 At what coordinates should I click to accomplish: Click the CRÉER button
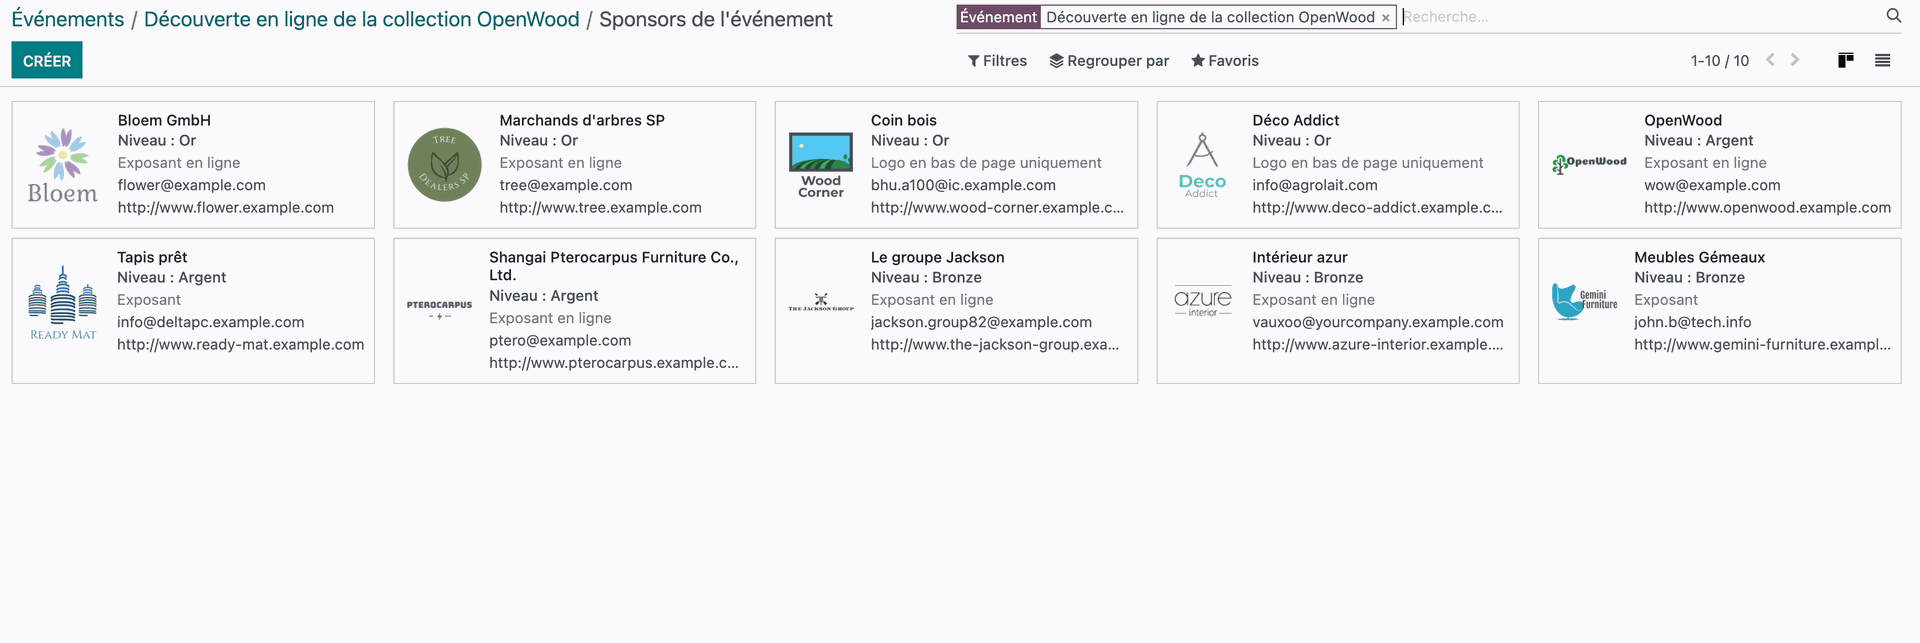point(47,60)
